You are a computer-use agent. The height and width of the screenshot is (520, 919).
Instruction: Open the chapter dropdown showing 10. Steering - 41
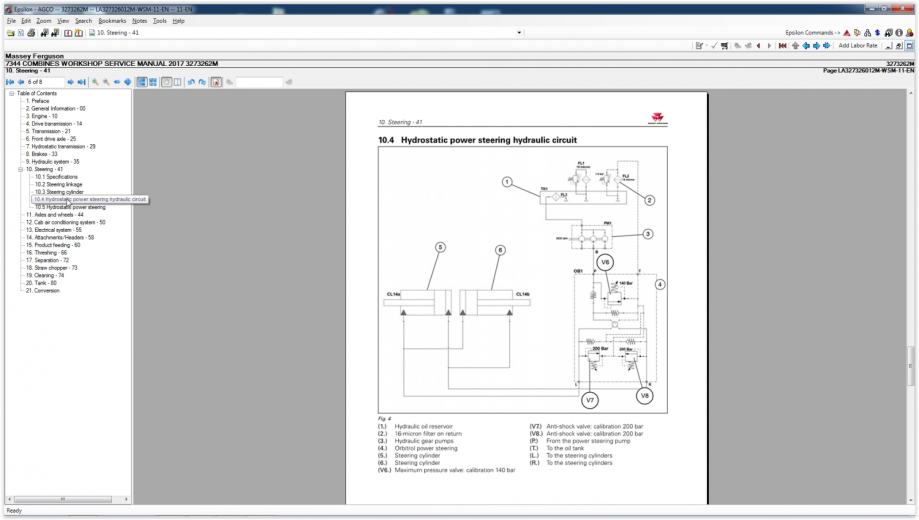519,33
